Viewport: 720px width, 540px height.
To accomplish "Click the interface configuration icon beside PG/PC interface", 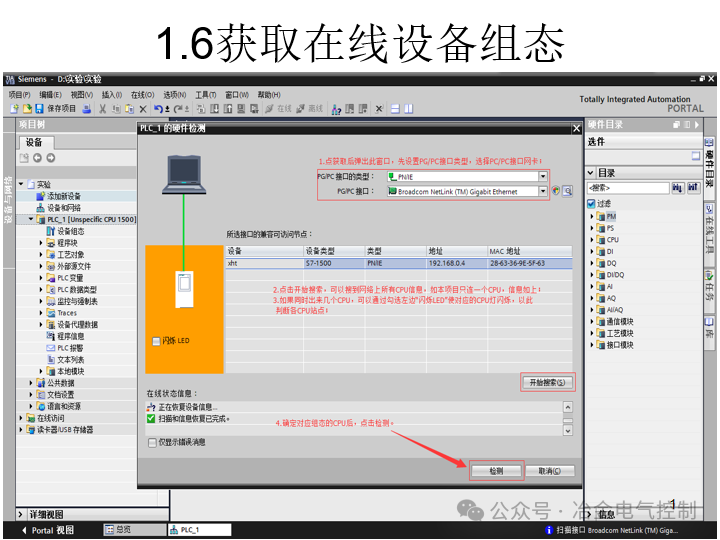I will (x=556, y=191).
